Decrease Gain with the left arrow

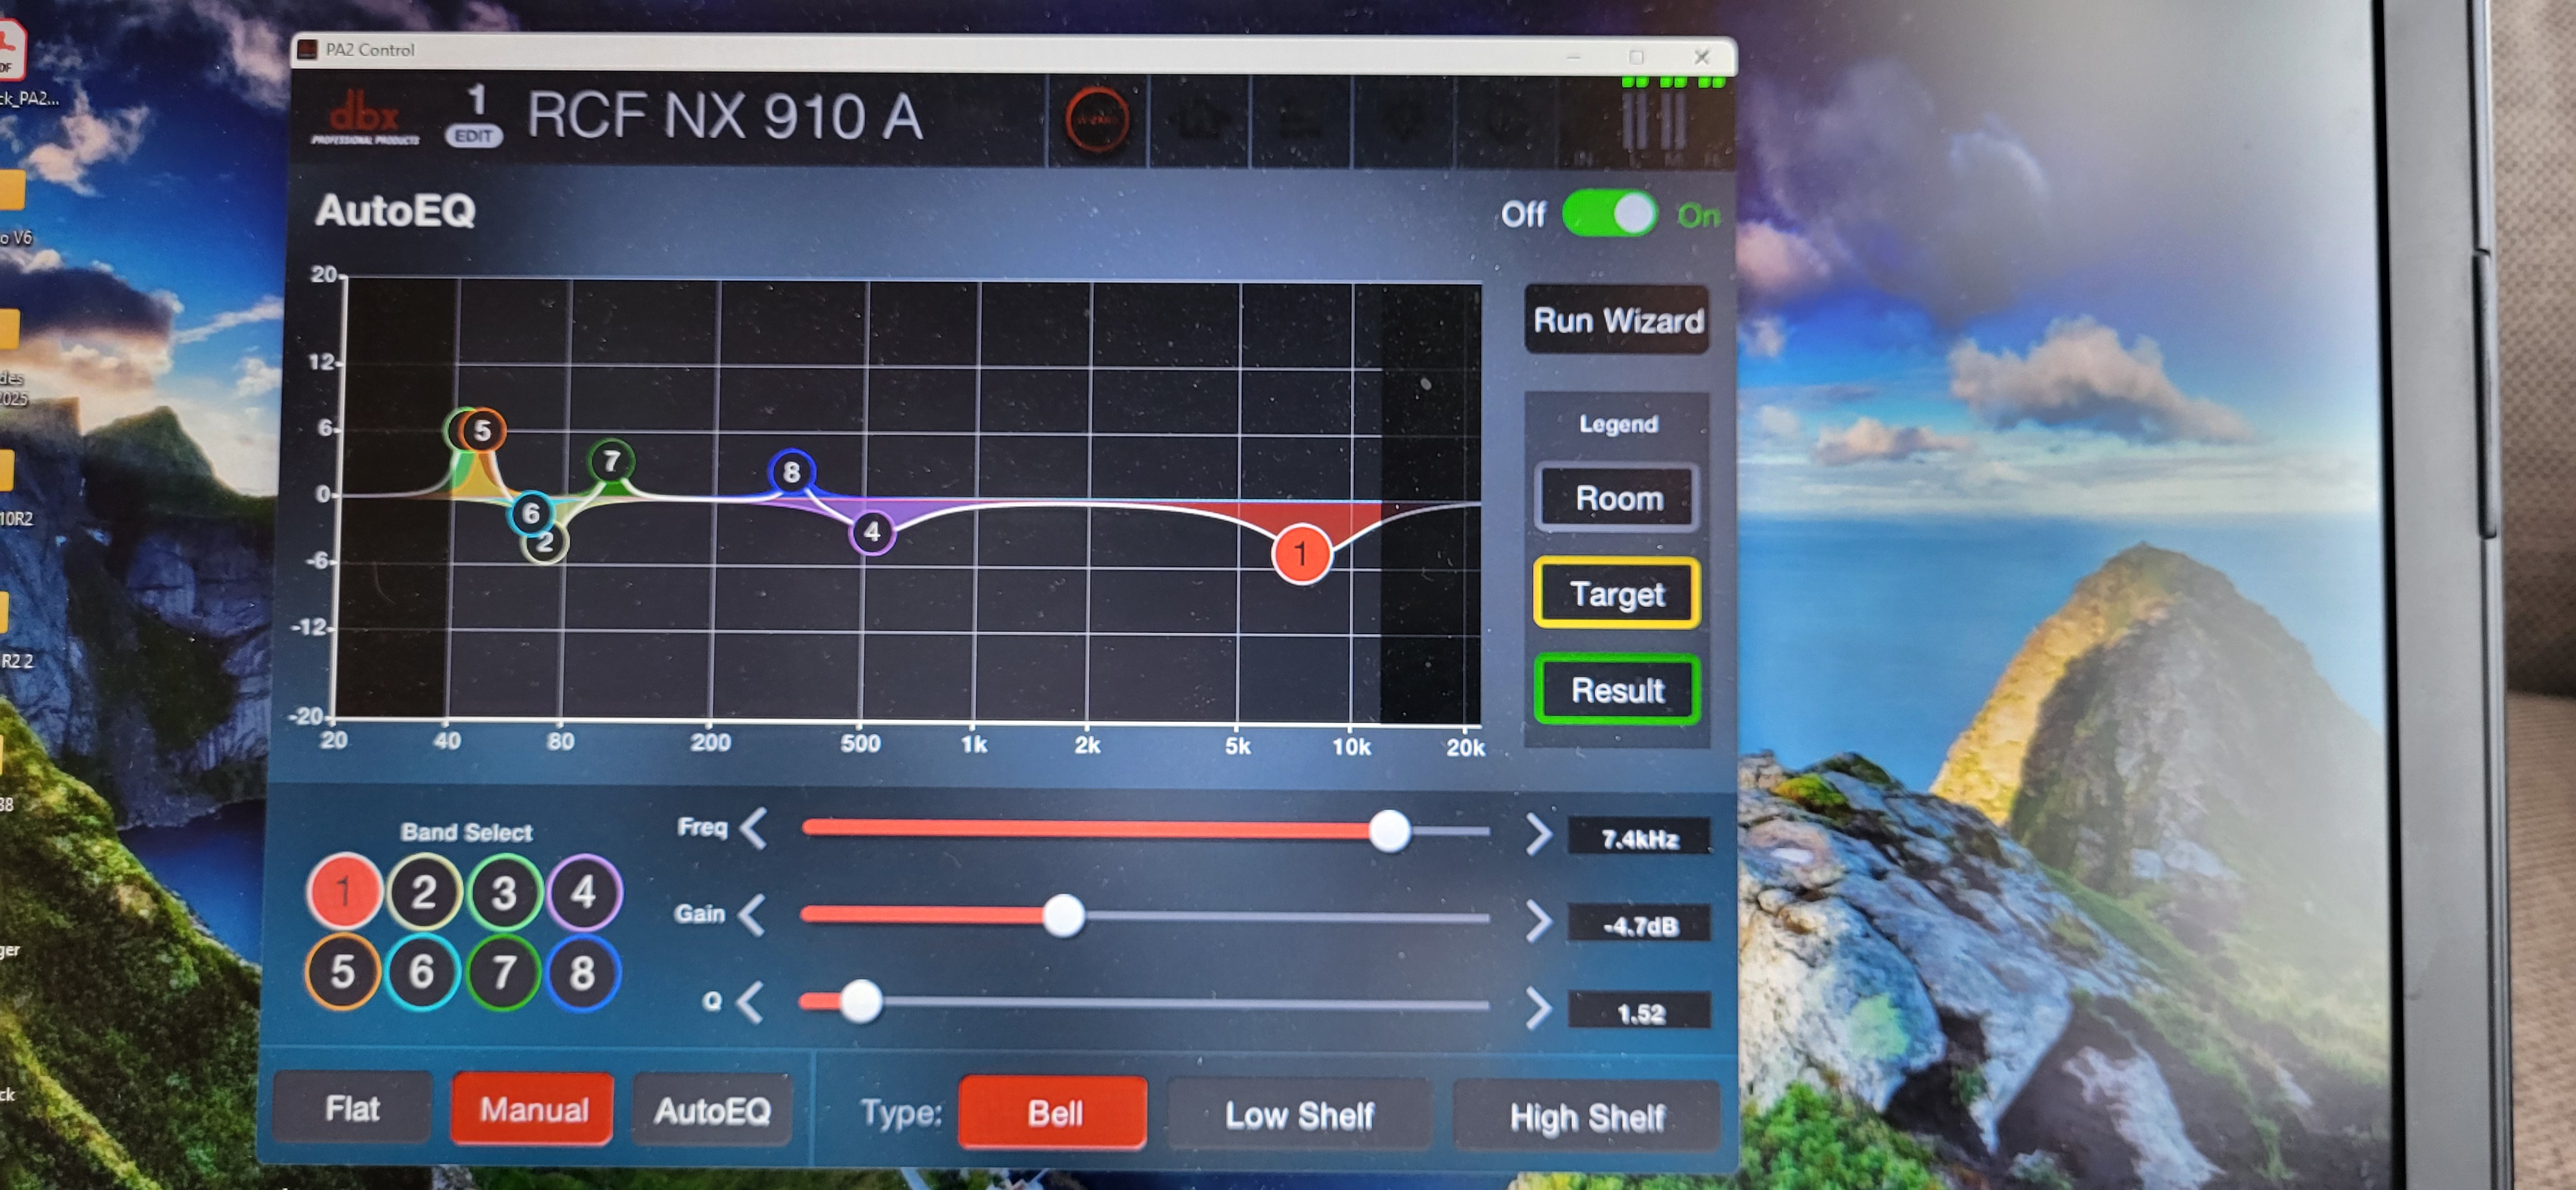click(753, 915)
